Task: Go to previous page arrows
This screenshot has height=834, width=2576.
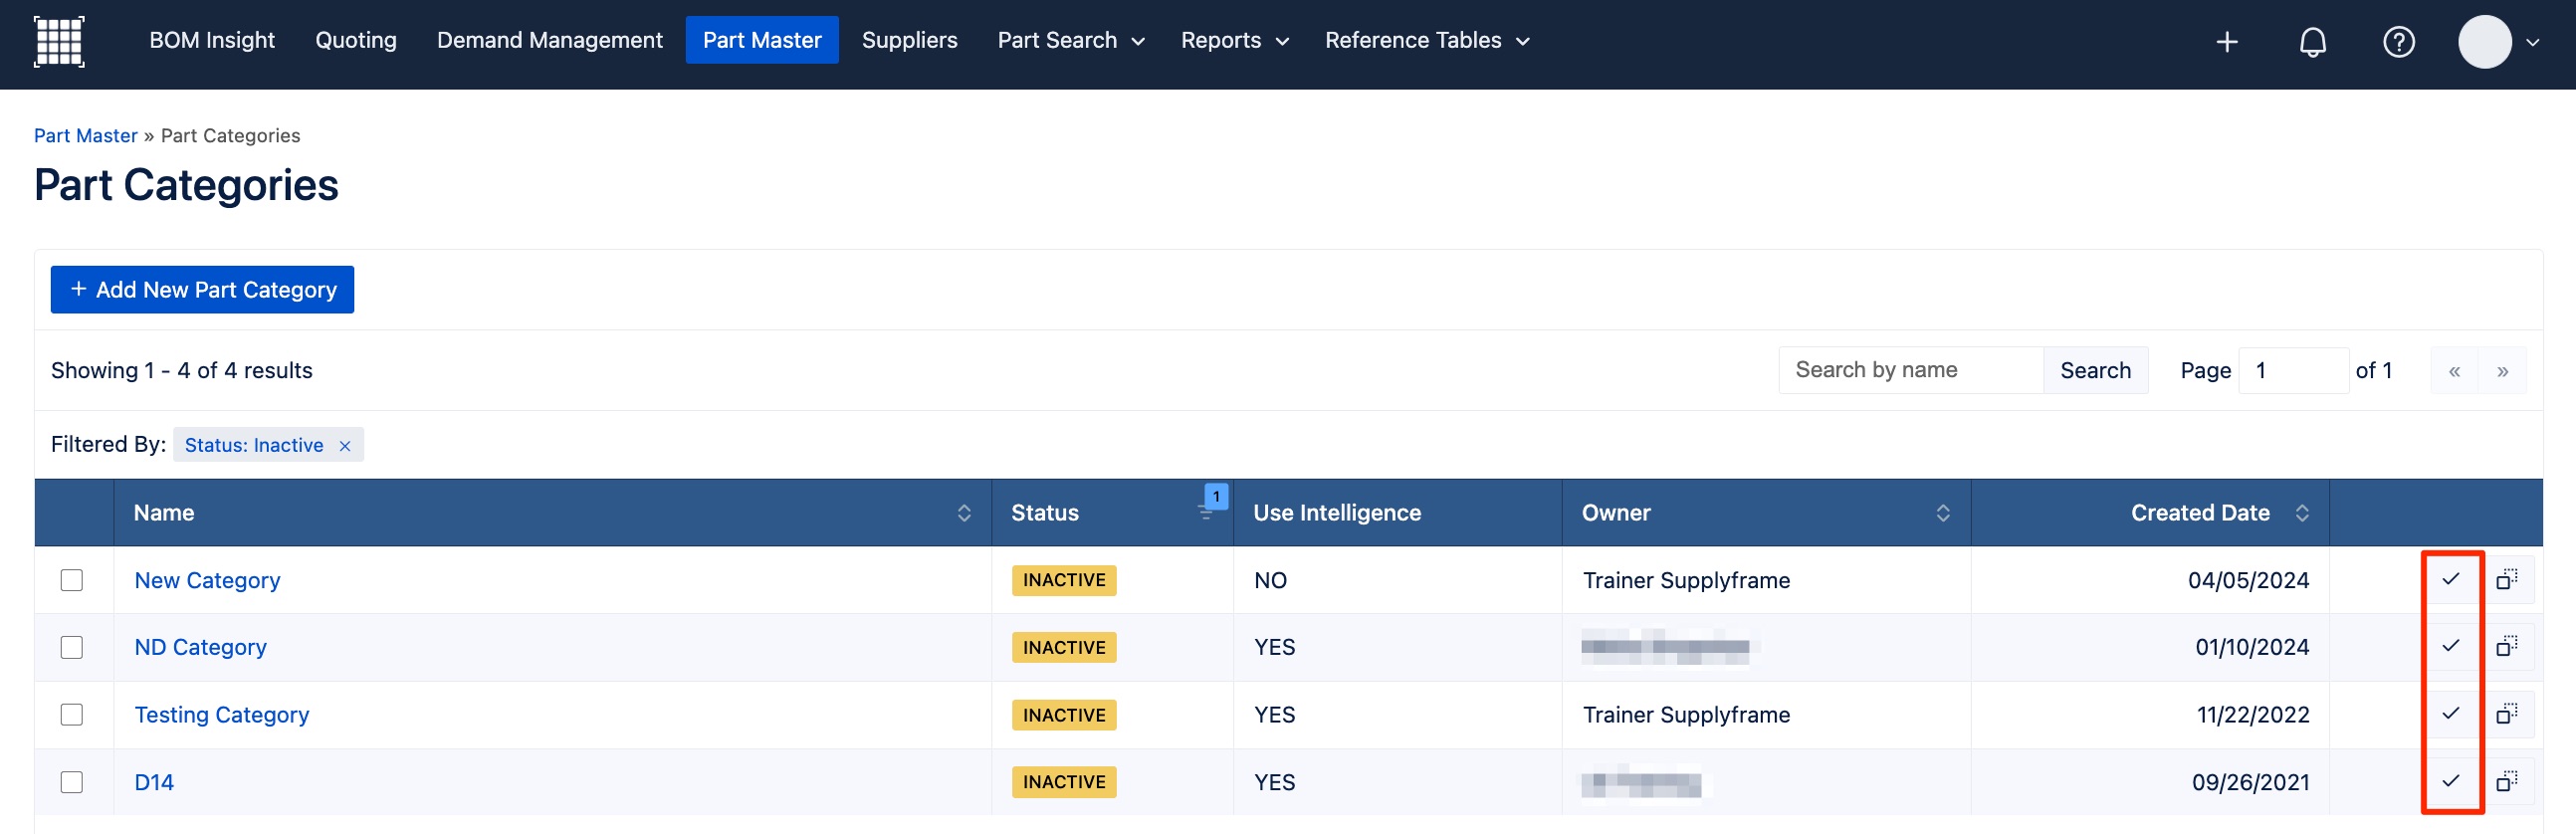Action: point(2454,371)
